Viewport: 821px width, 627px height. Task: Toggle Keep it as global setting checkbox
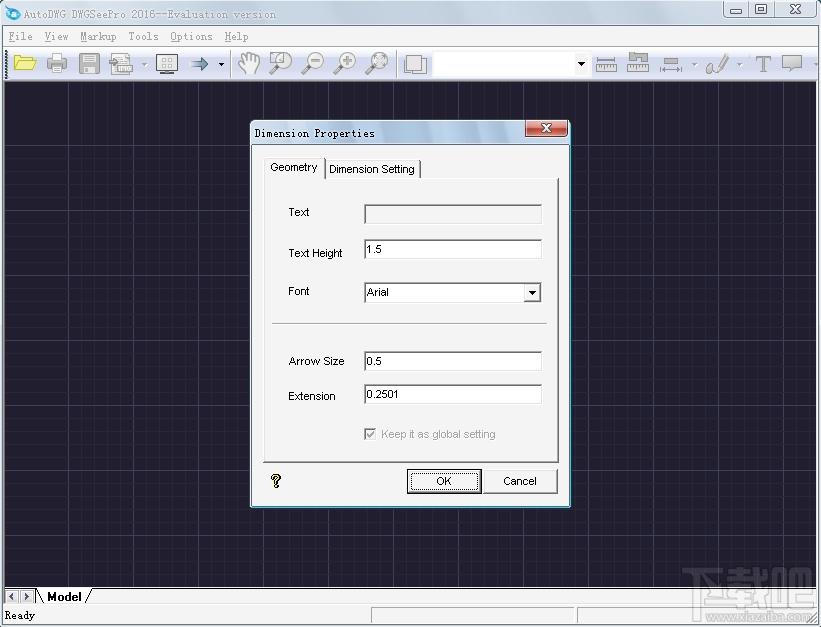(x=370, y=434)
